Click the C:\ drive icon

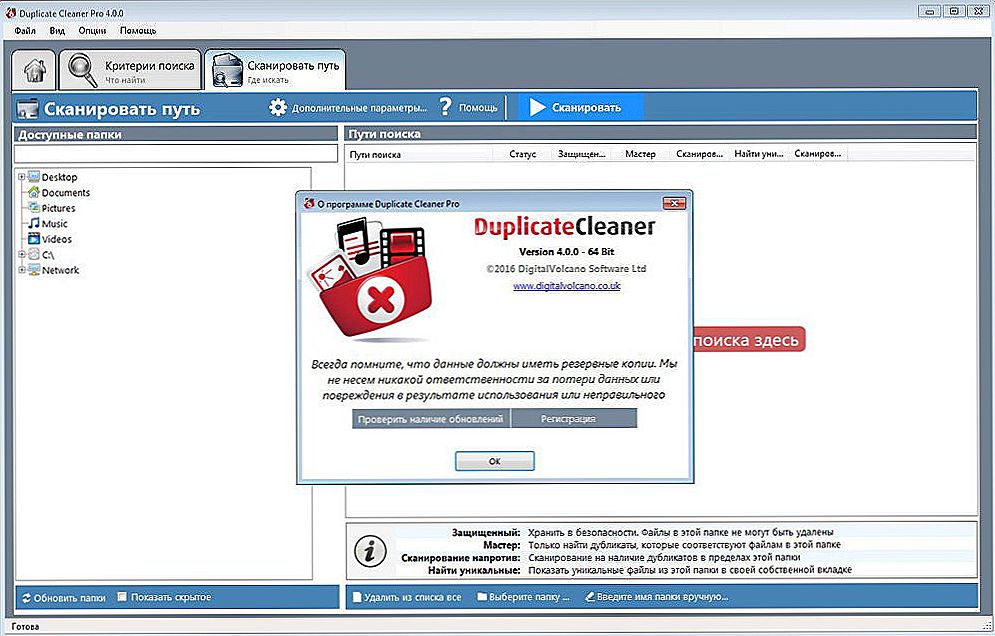click(34, 255)
